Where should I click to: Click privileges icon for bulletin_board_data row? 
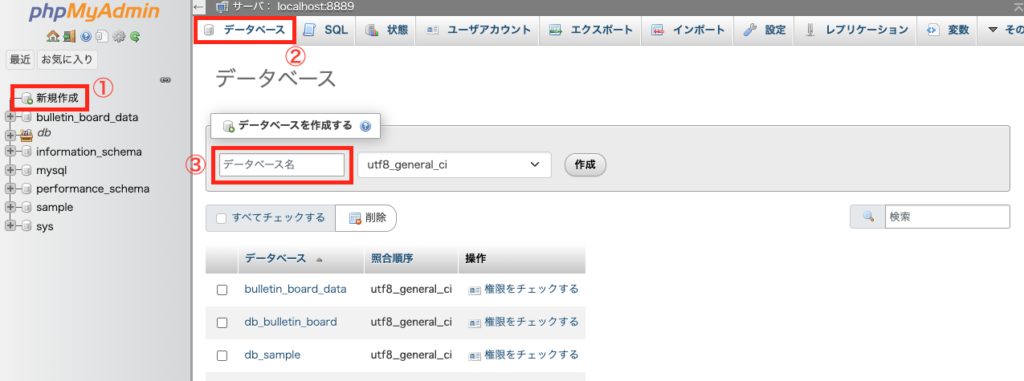click(475, 290)
